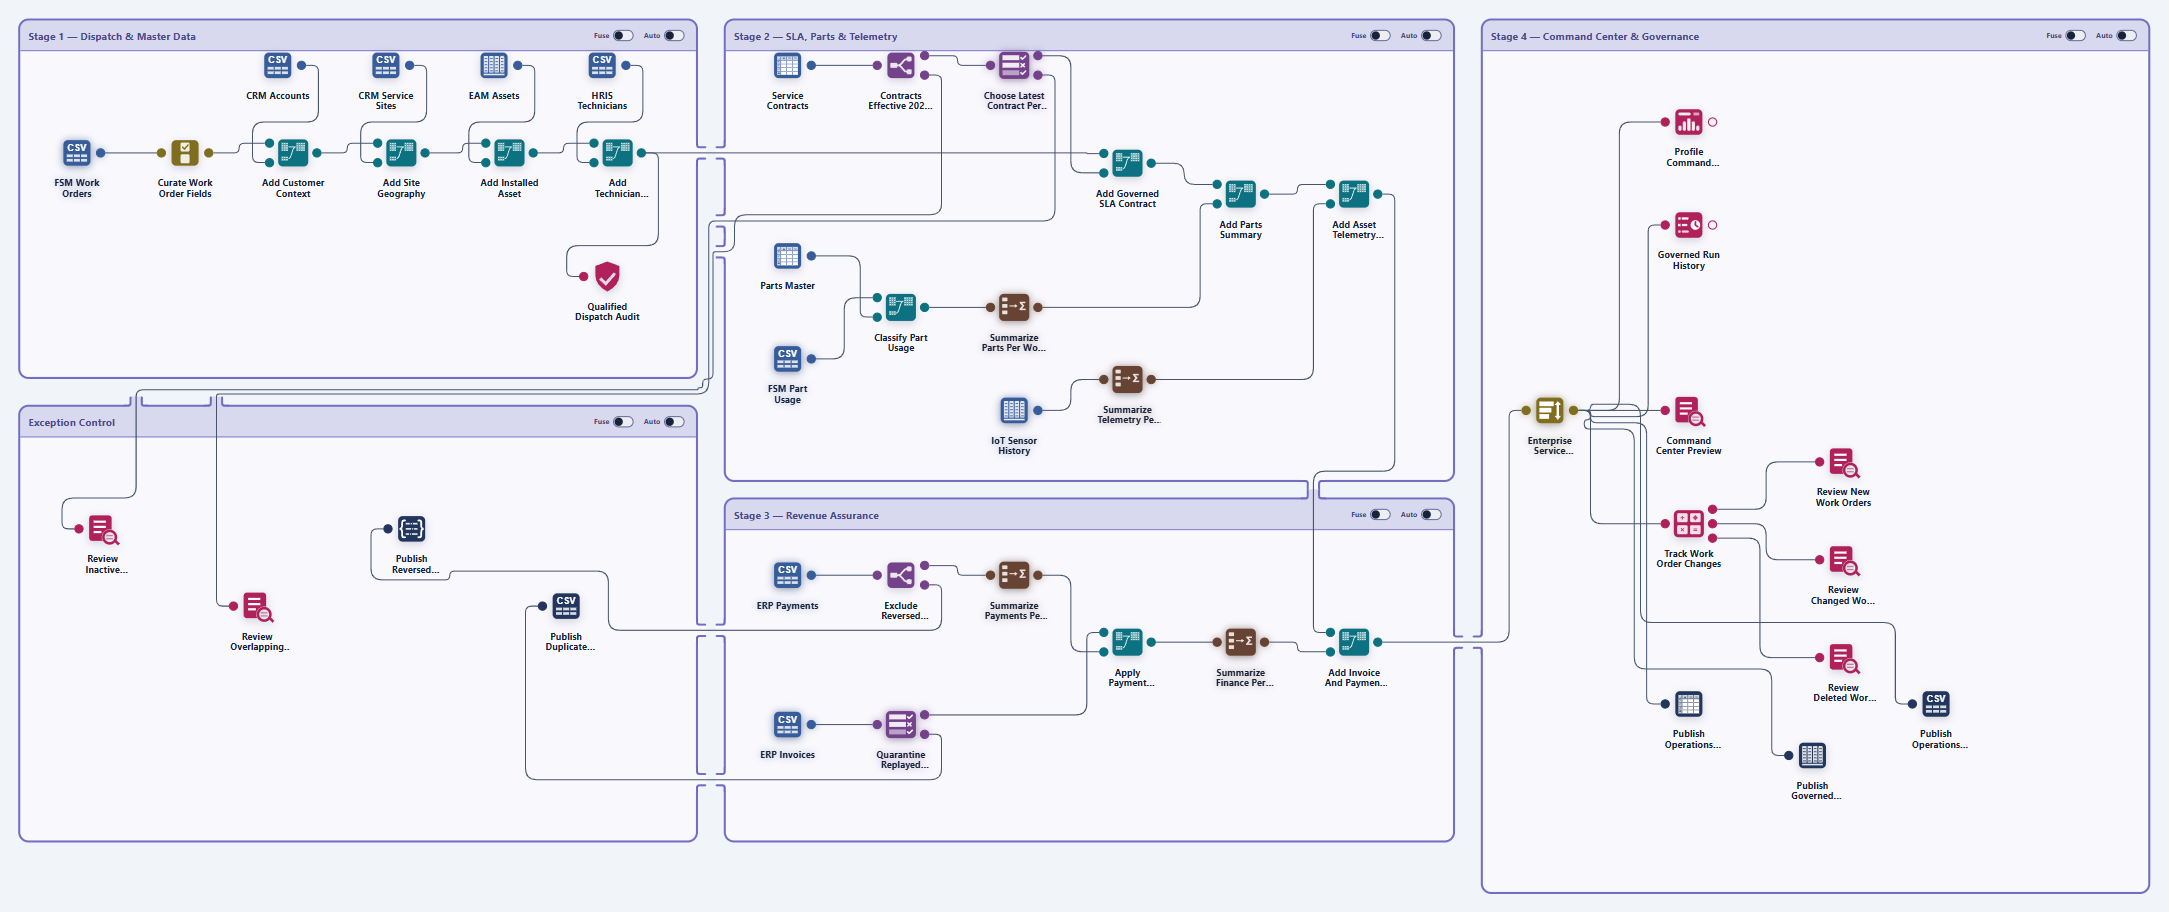Select the CRM Accounts CSV source icon

278,66
